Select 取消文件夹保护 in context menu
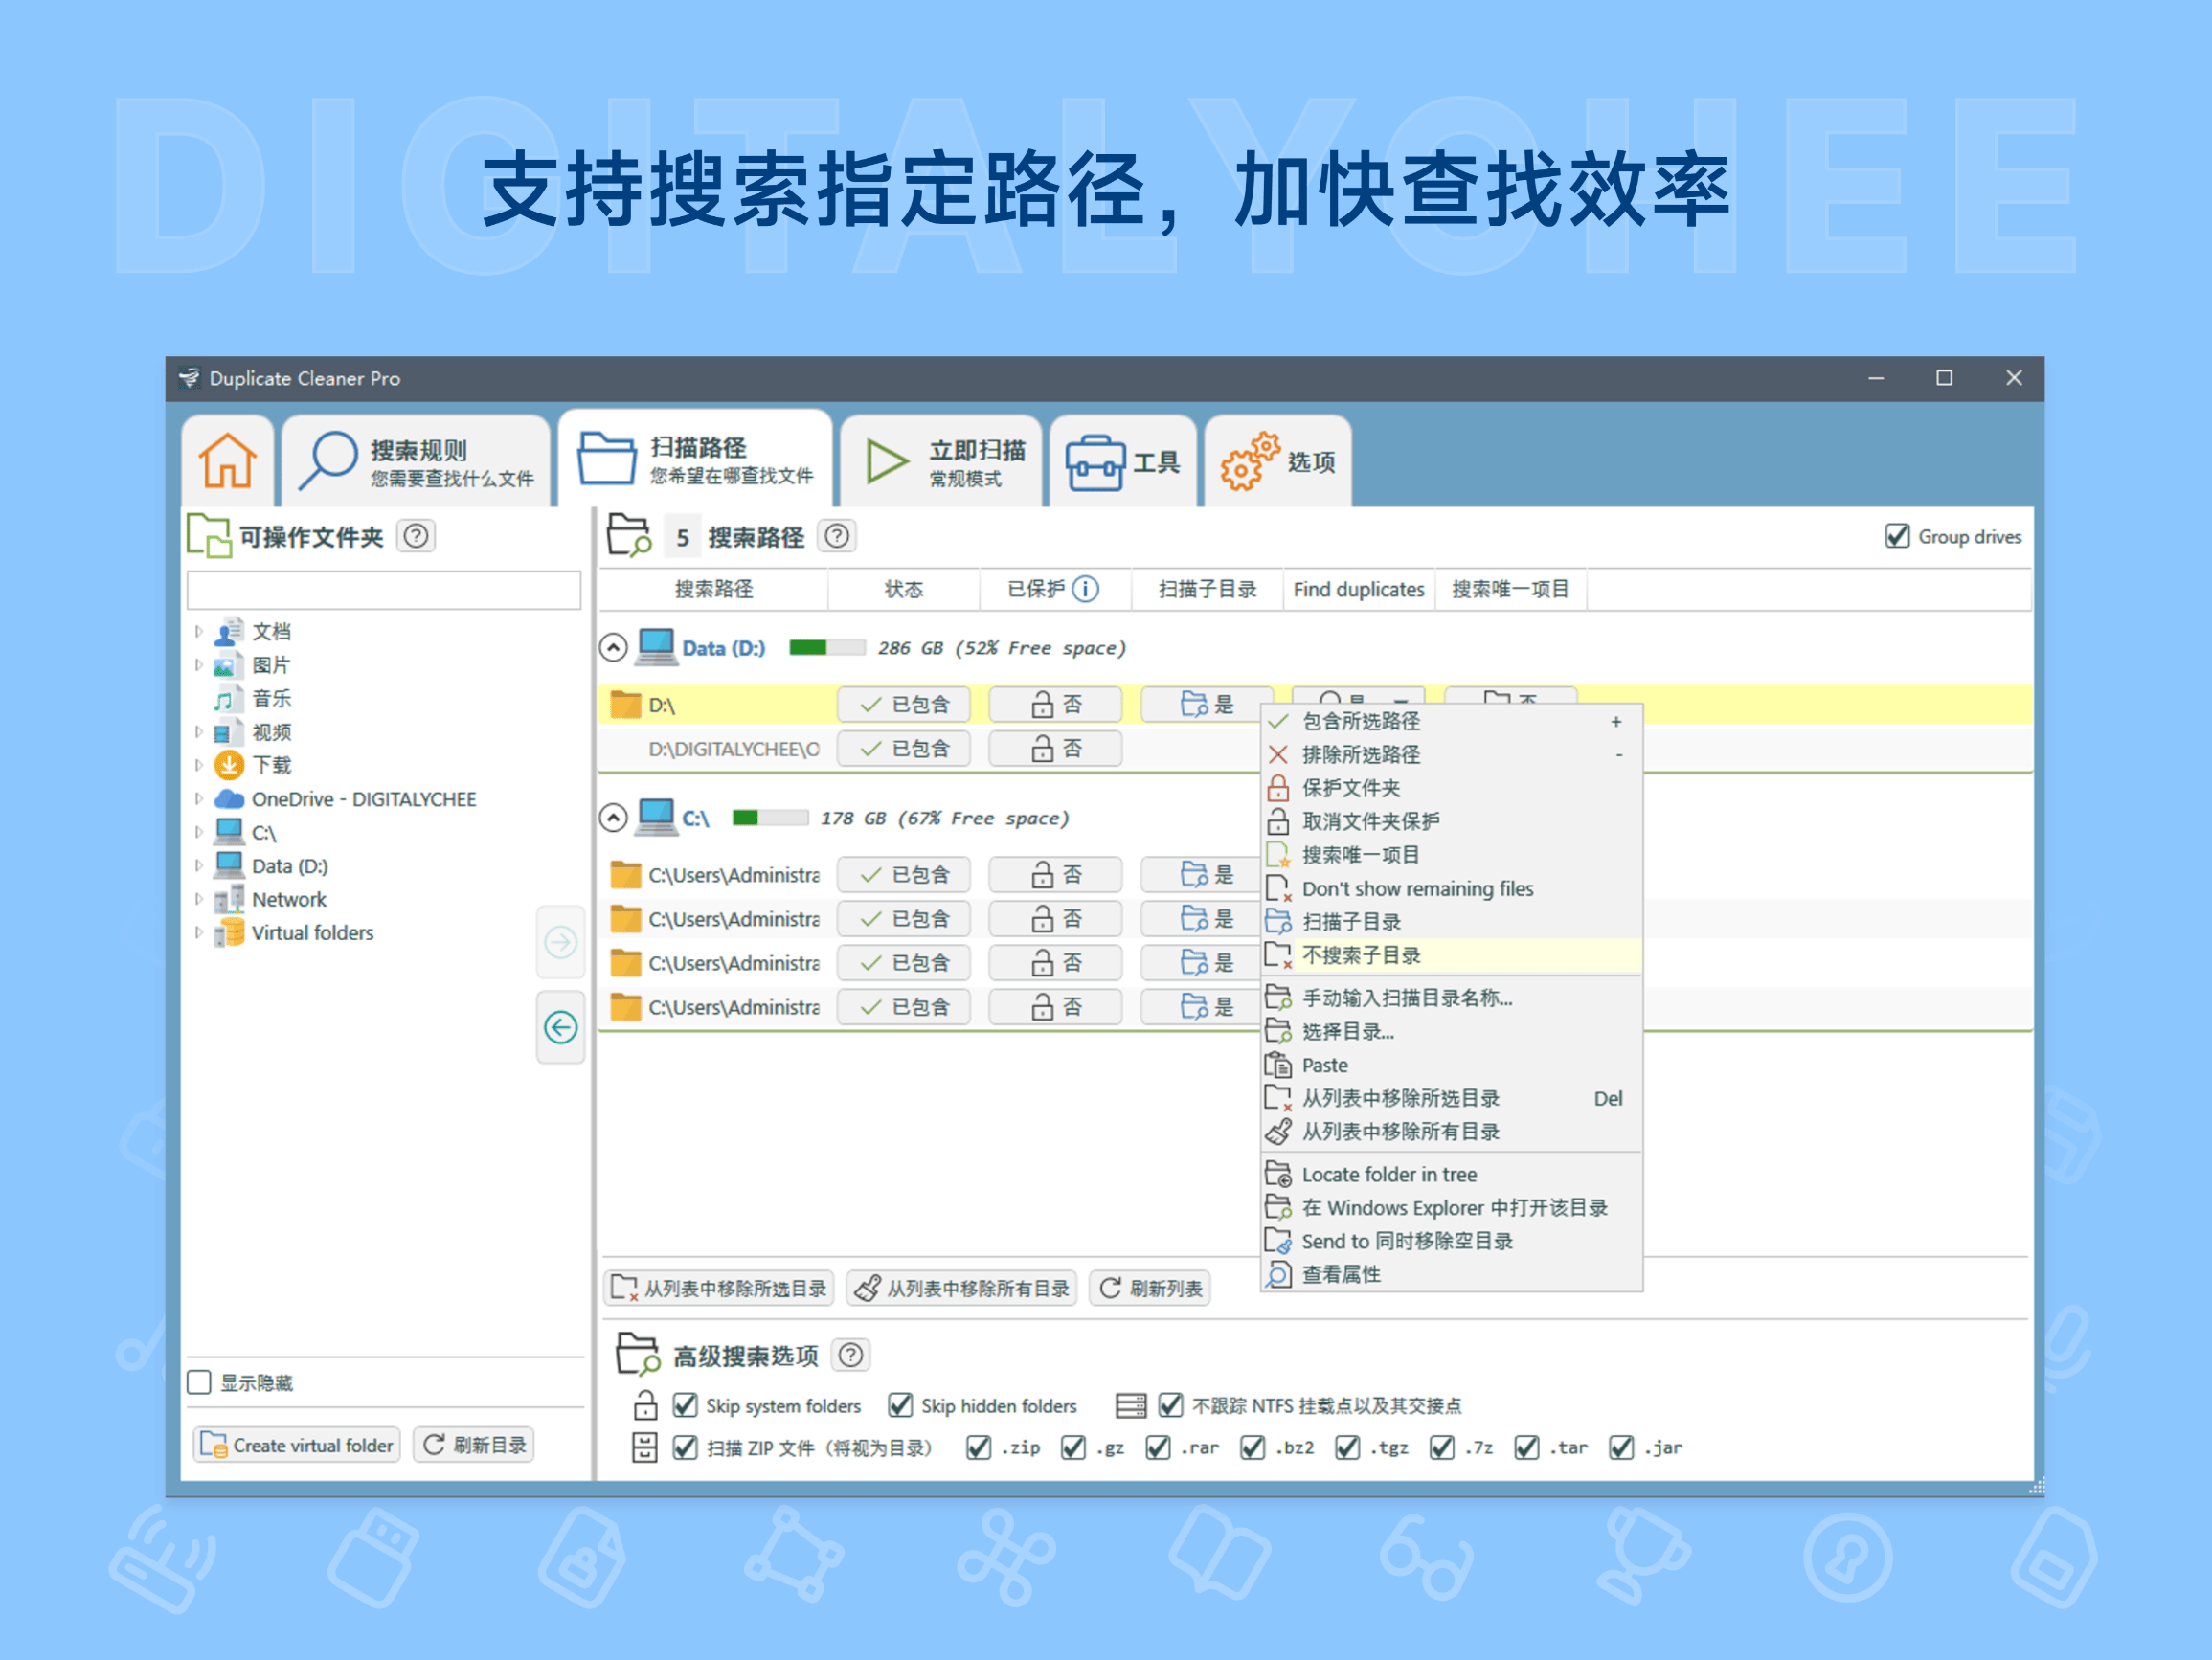 click(1451, 821)
